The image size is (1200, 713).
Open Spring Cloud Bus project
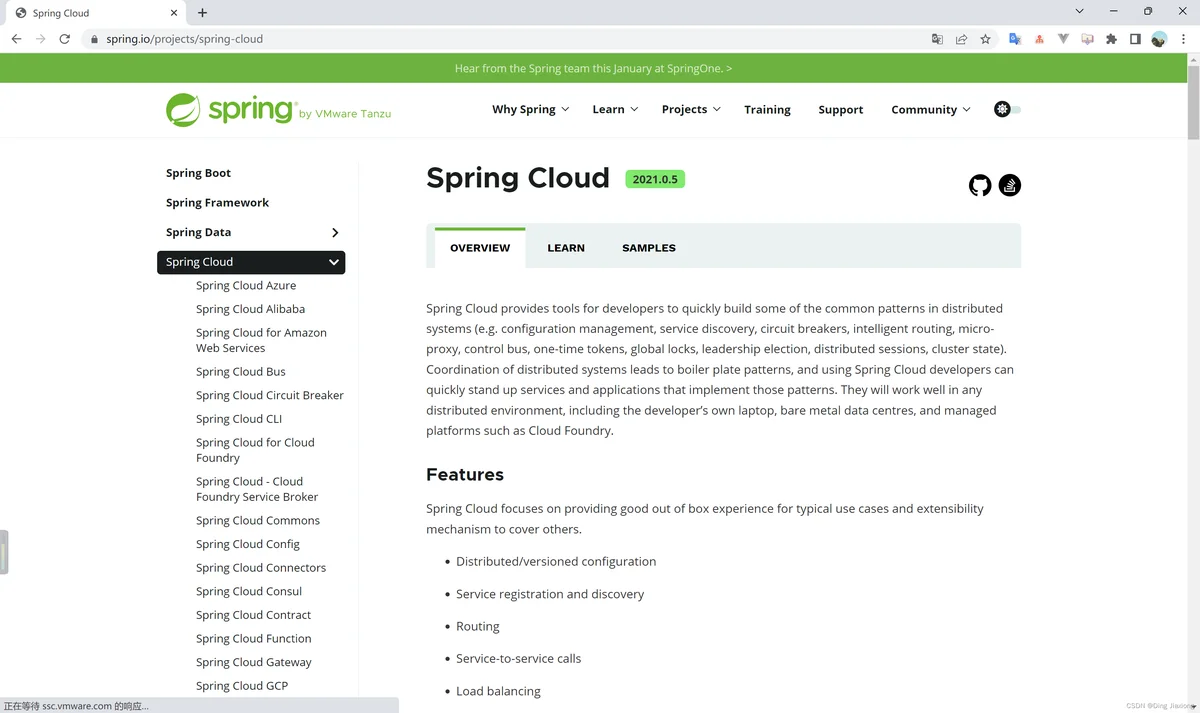[241, 371]
